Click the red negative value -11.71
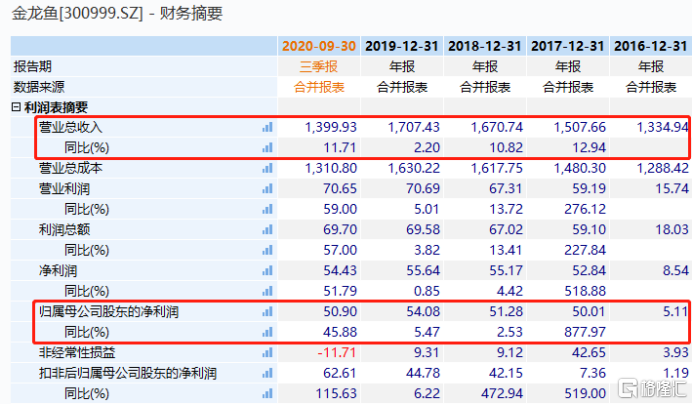 [337, 352]
